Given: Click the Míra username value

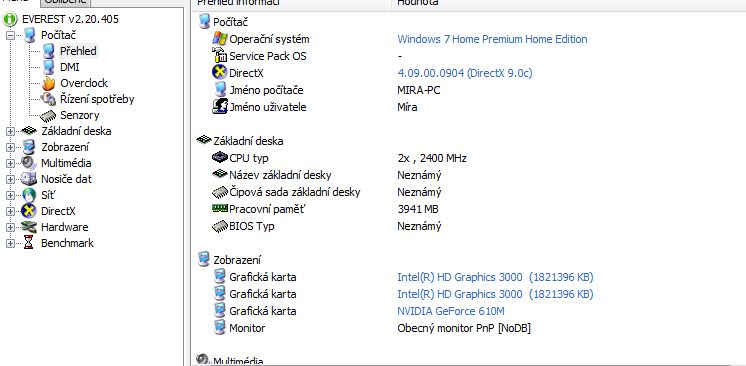Looking at the screenshot, I should pyautogui.click(x=407, y=107).
